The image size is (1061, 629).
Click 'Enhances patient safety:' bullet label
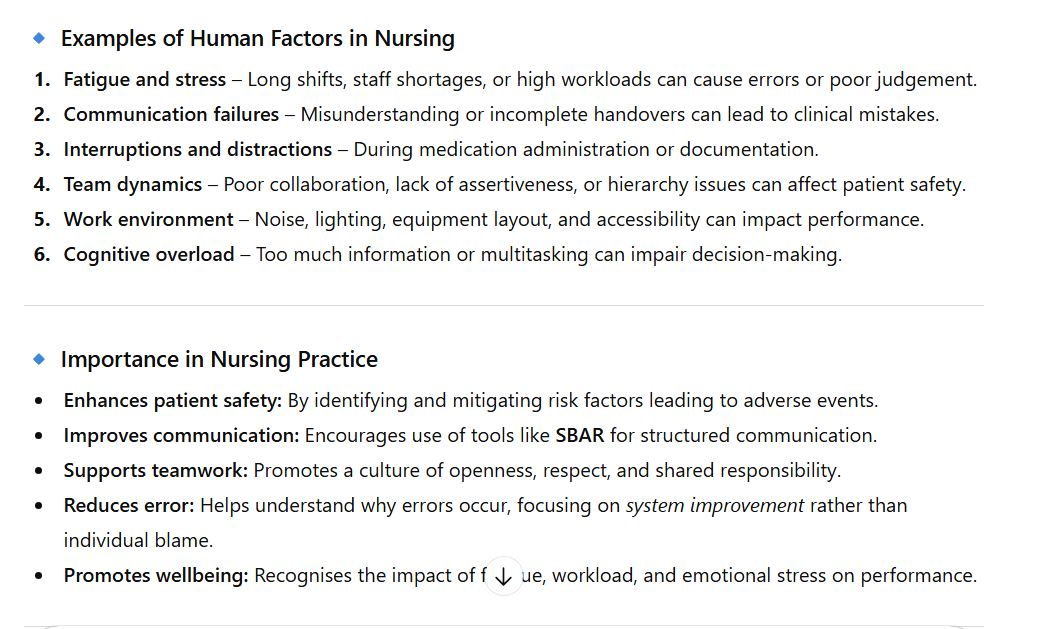[173, 400]
